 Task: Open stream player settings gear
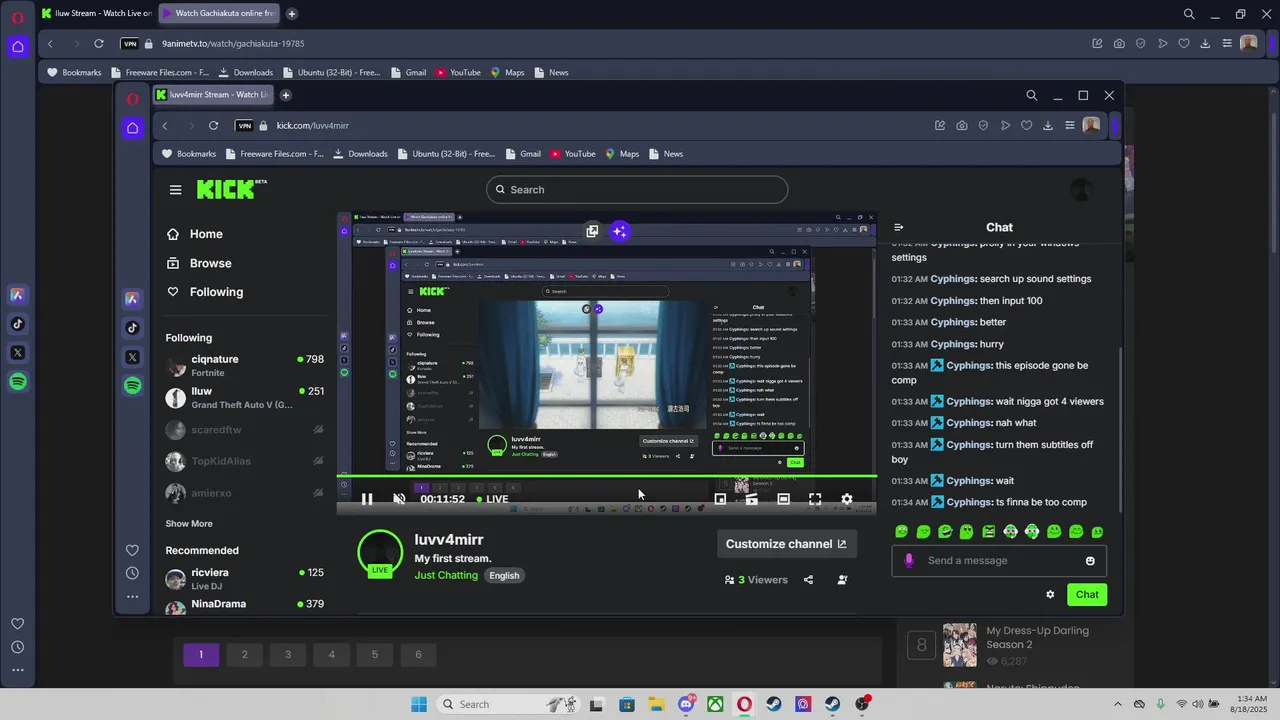click(847, 499)
